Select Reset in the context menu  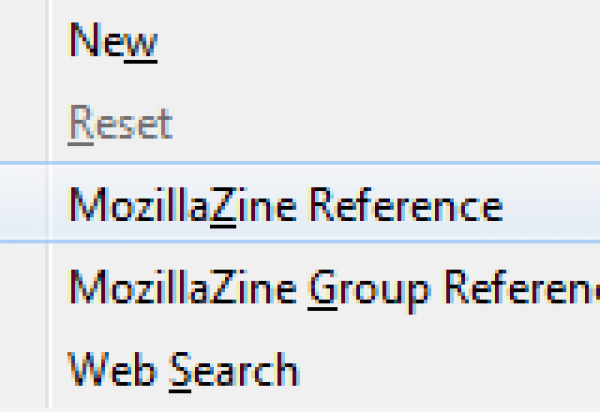[120, 124]
